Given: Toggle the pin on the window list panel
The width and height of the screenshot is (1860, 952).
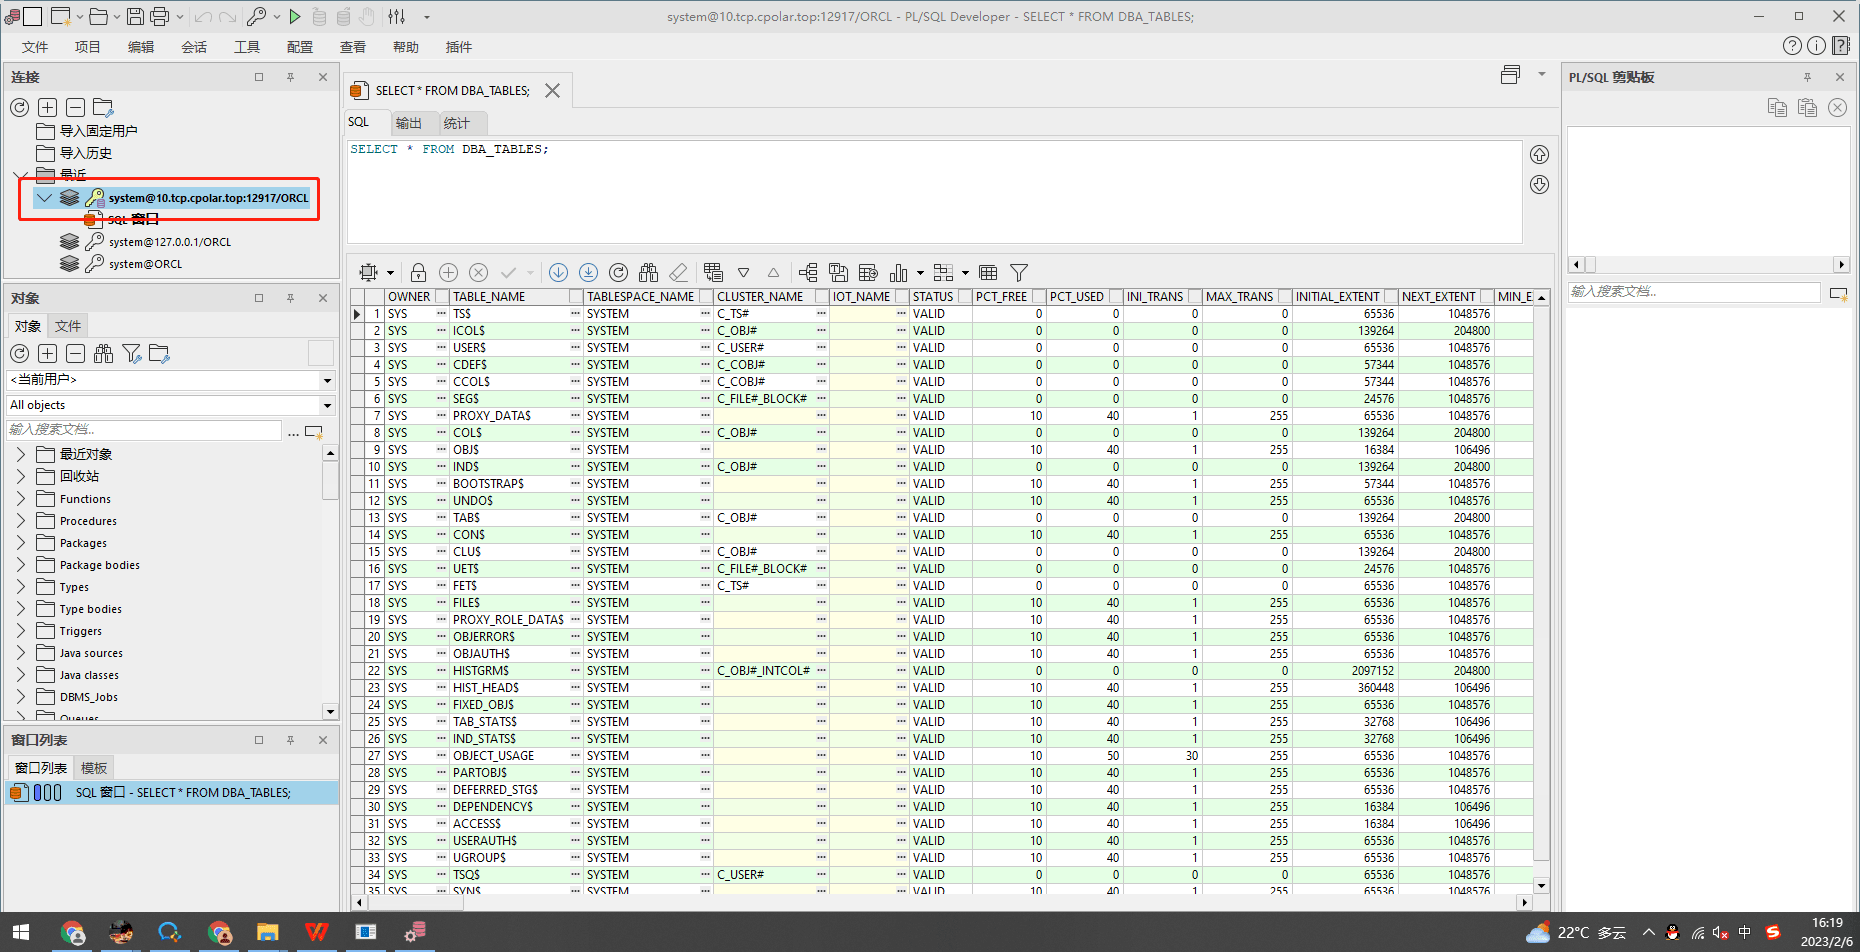Looking at the screenshot, I should click(x=290, y=740).
